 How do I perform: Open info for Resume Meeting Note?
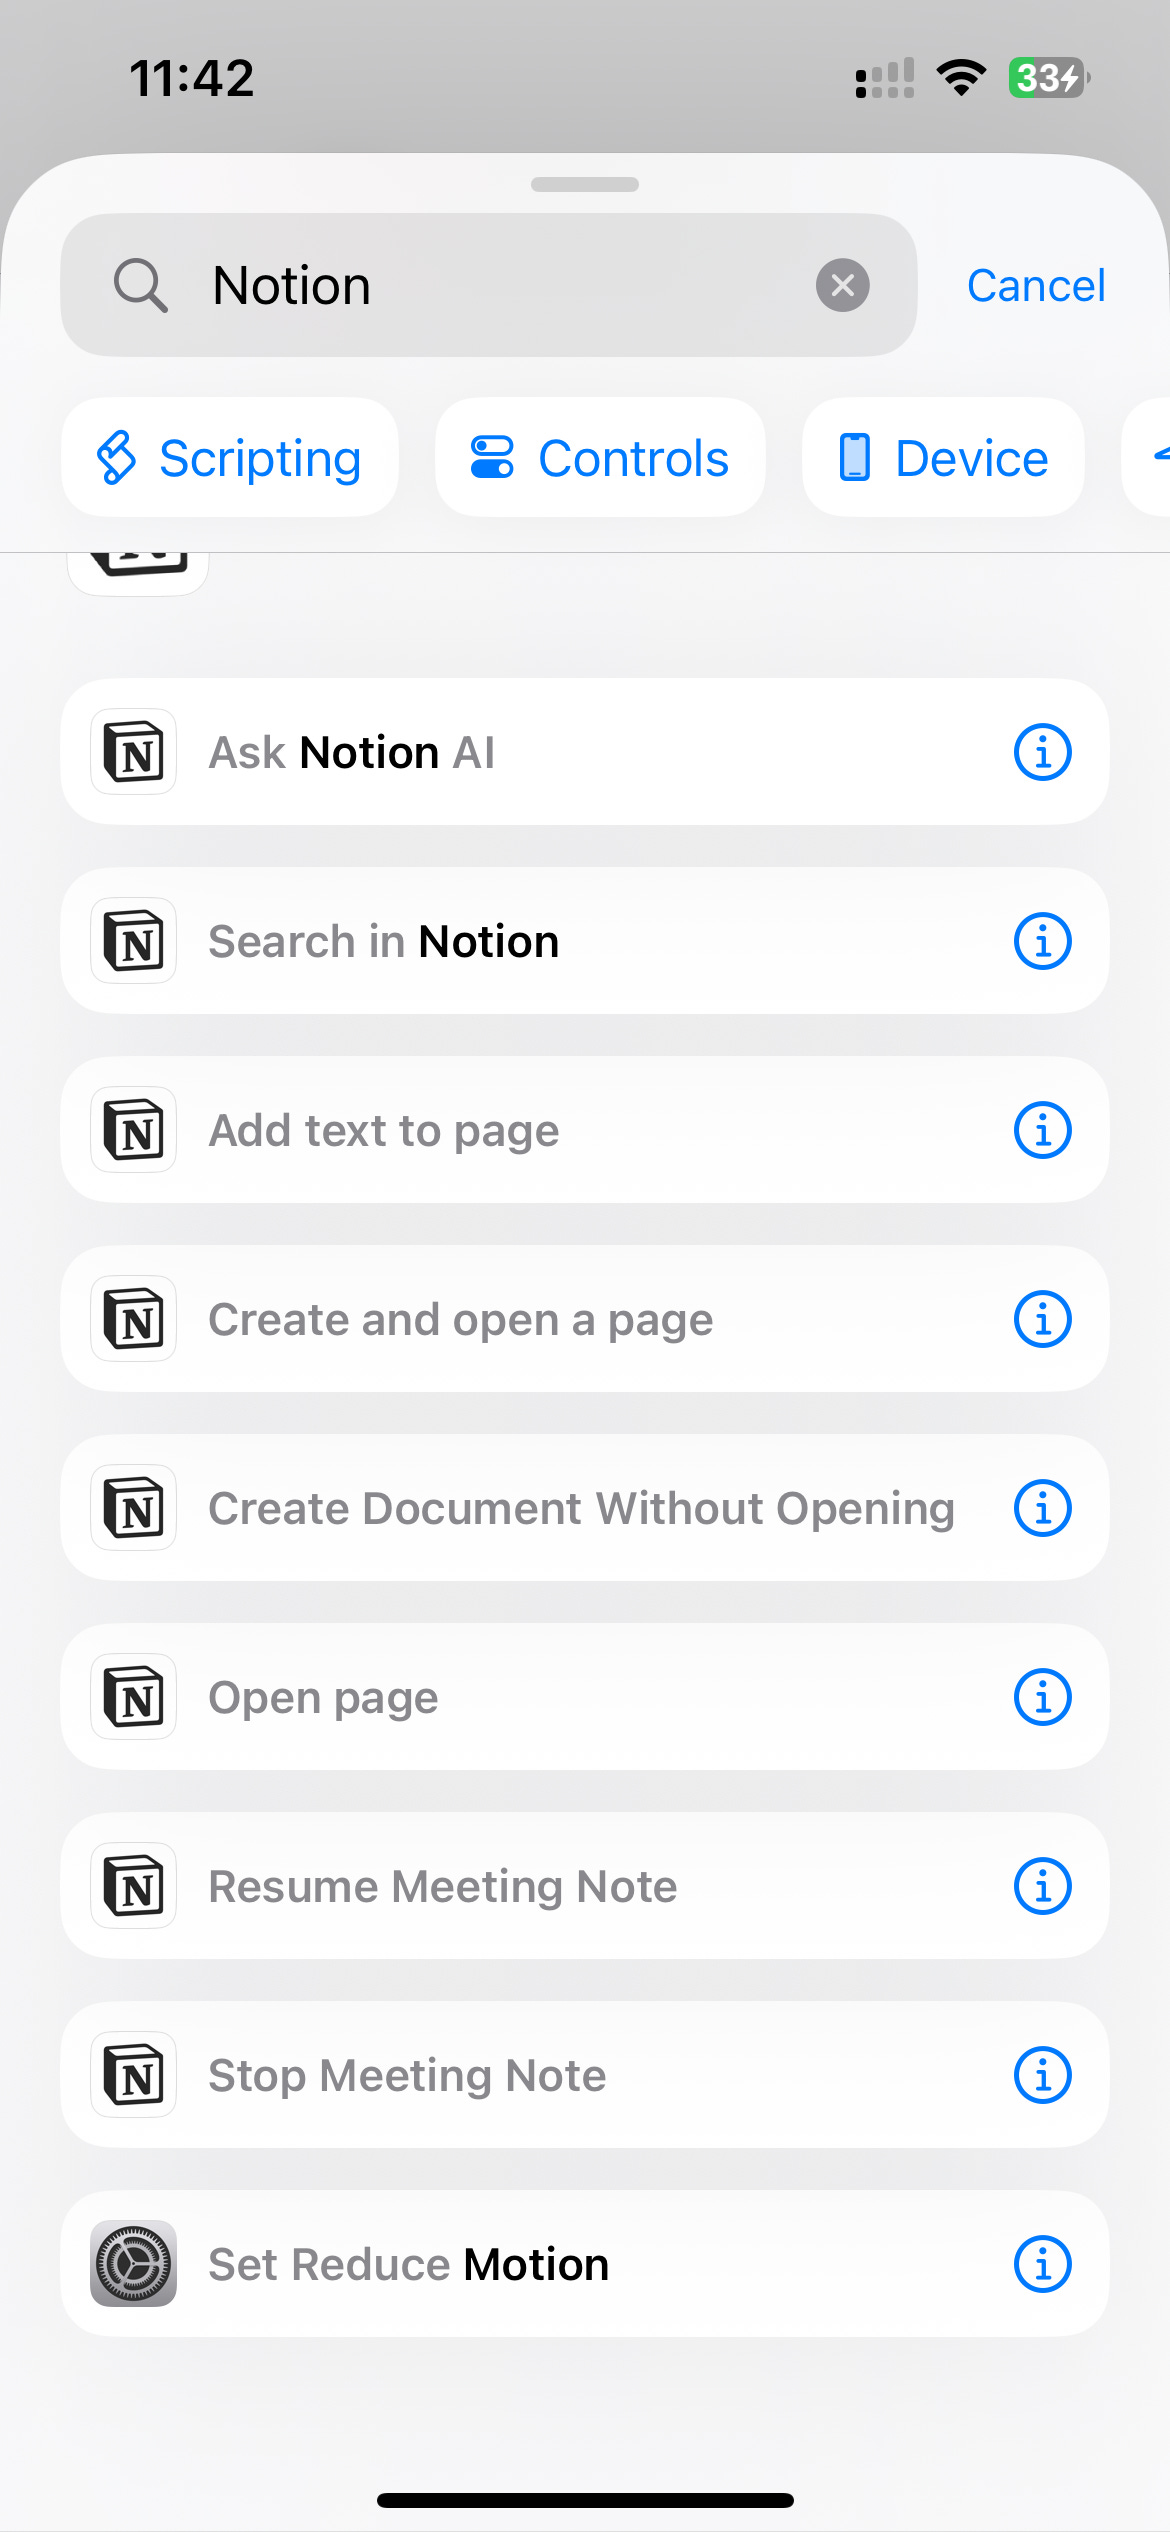point(1042,1886)
